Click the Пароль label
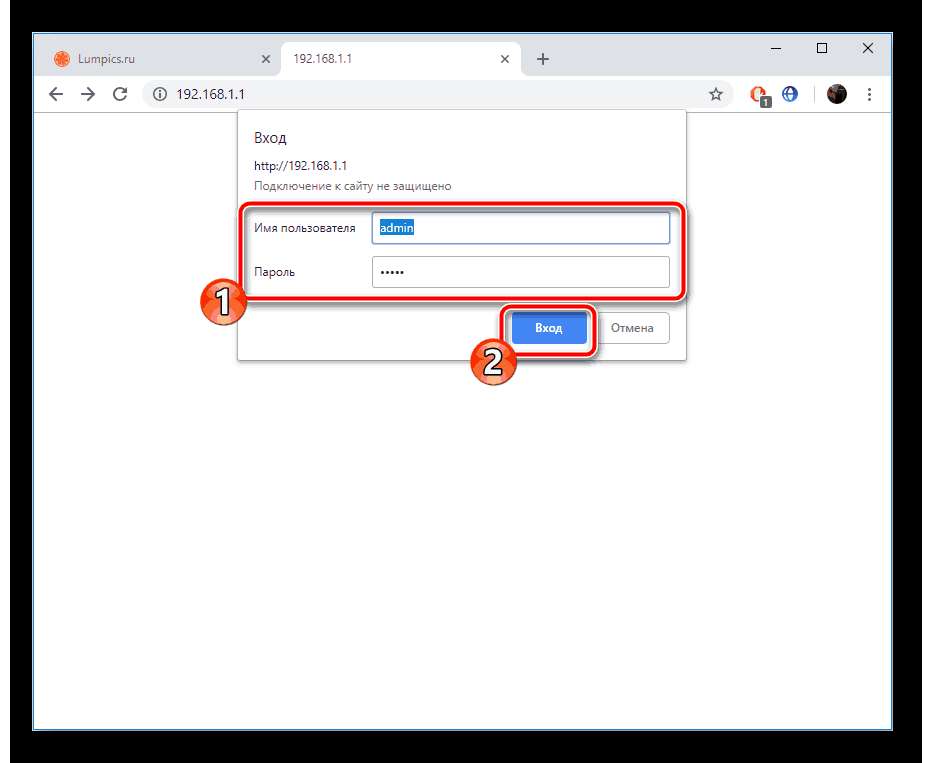 coord(274,272)
